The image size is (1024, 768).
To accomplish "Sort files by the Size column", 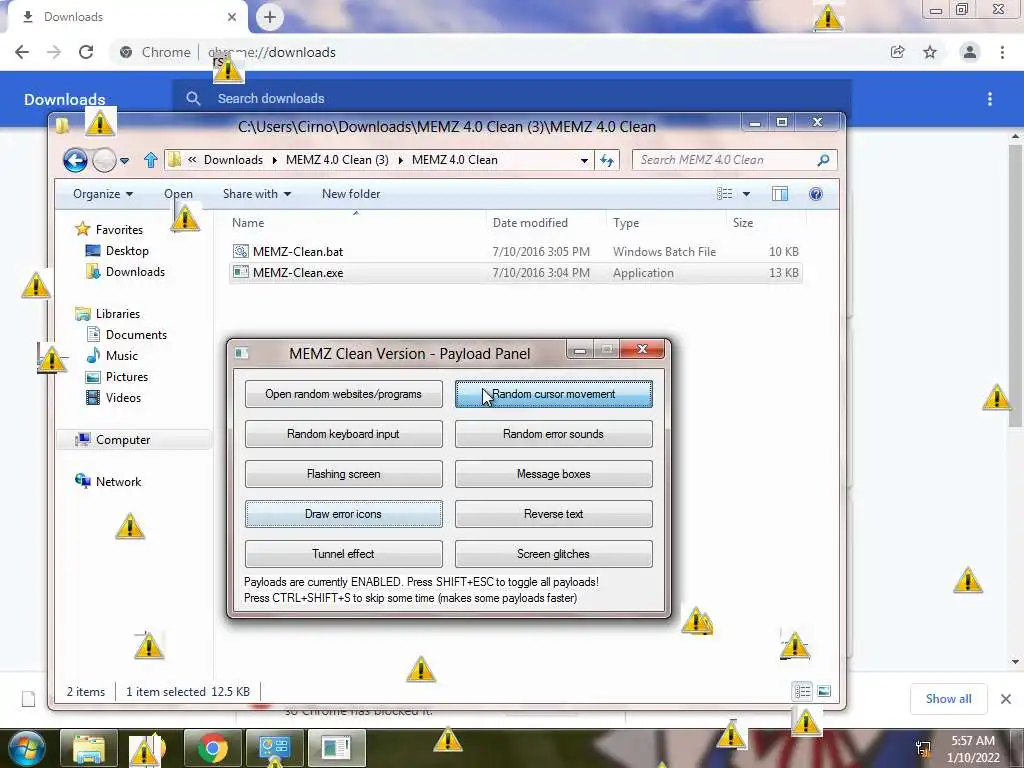I will click(765, 223).
